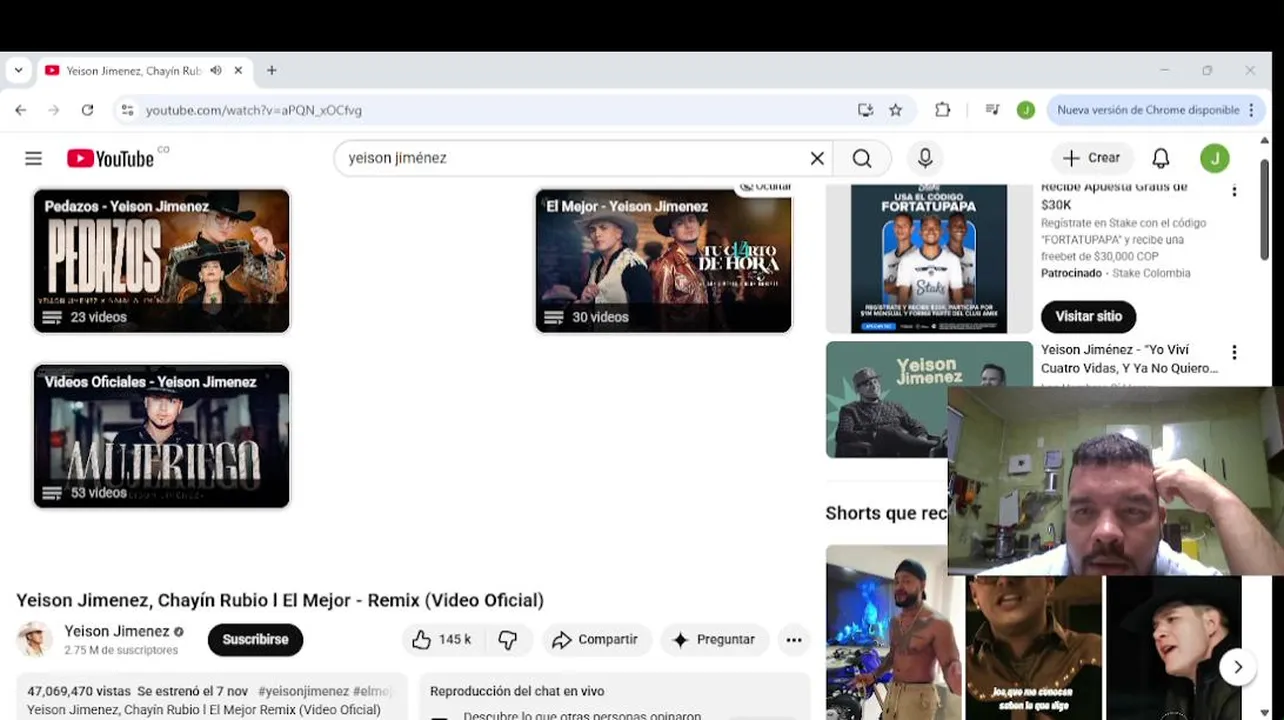Click the video title El Mejor - Remix
Image resolution: width=1284 pixels, height=720 pixels.
tap(280, 600)
